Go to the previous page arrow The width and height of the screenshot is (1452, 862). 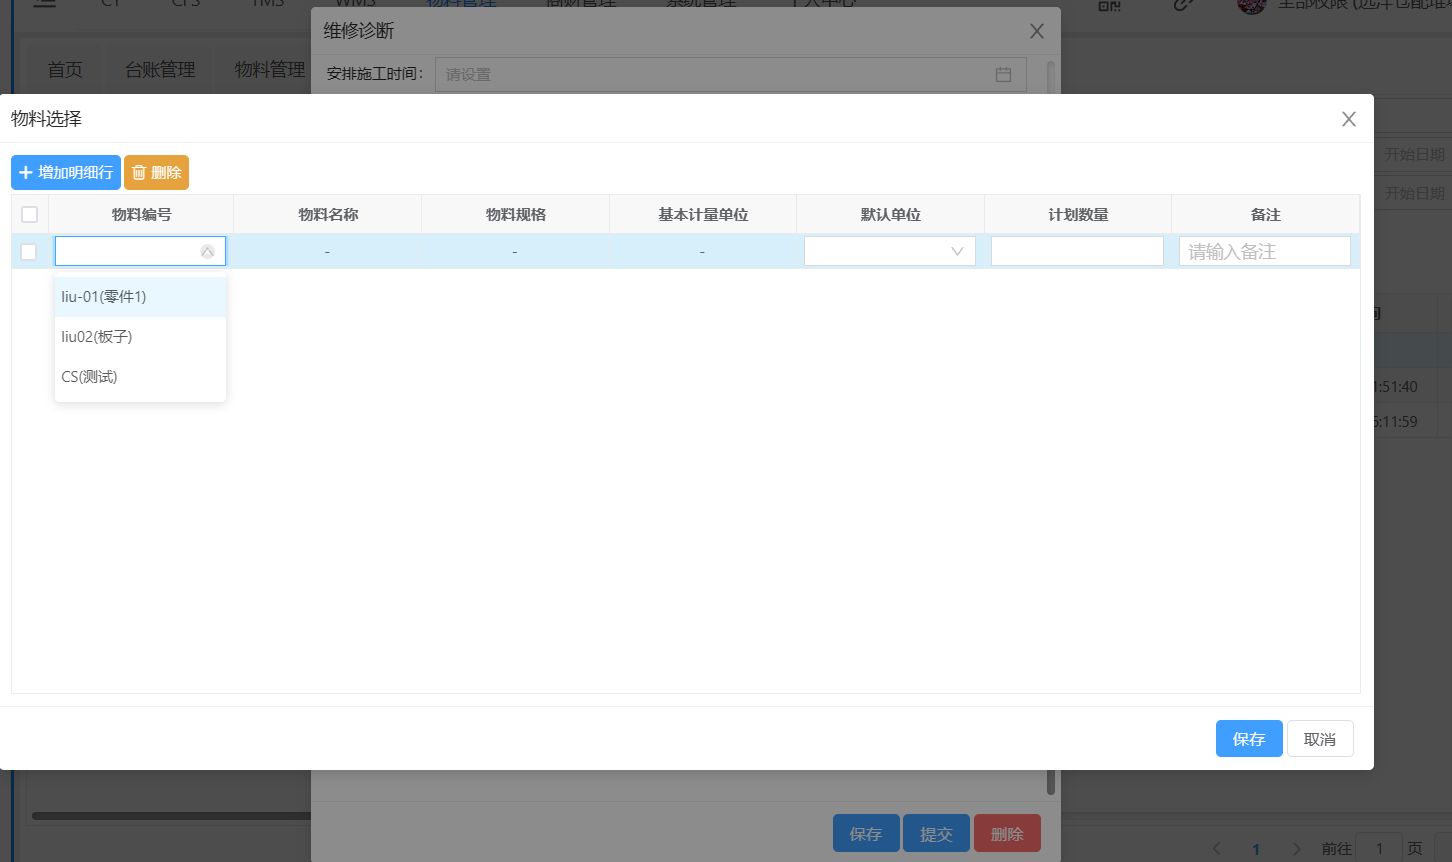[1217, 849]
